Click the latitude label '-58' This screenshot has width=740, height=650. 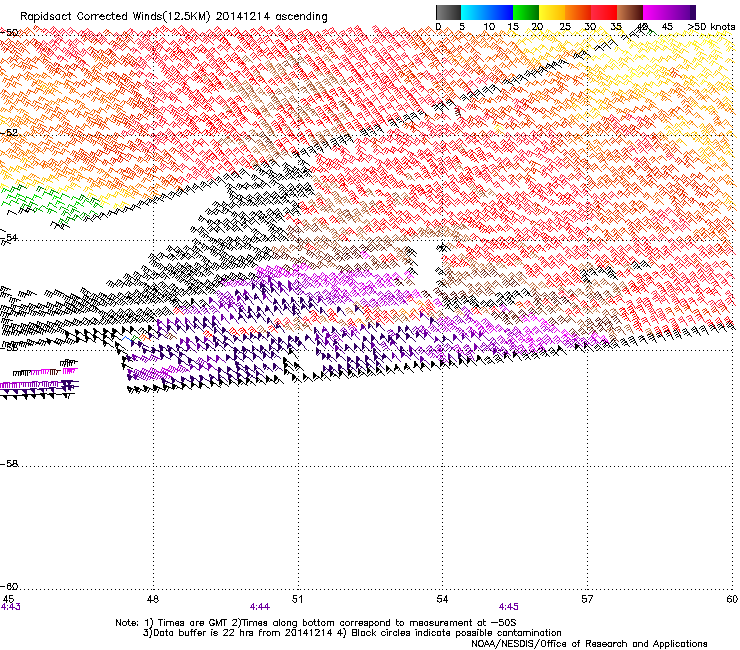pos(9,464)
